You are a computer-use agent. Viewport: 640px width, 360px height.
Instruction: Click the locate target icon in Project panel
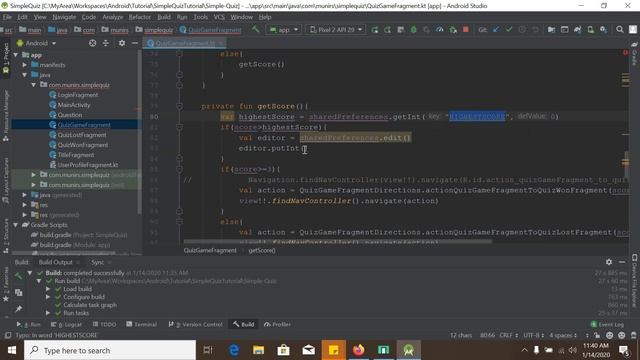coord(93,43)
